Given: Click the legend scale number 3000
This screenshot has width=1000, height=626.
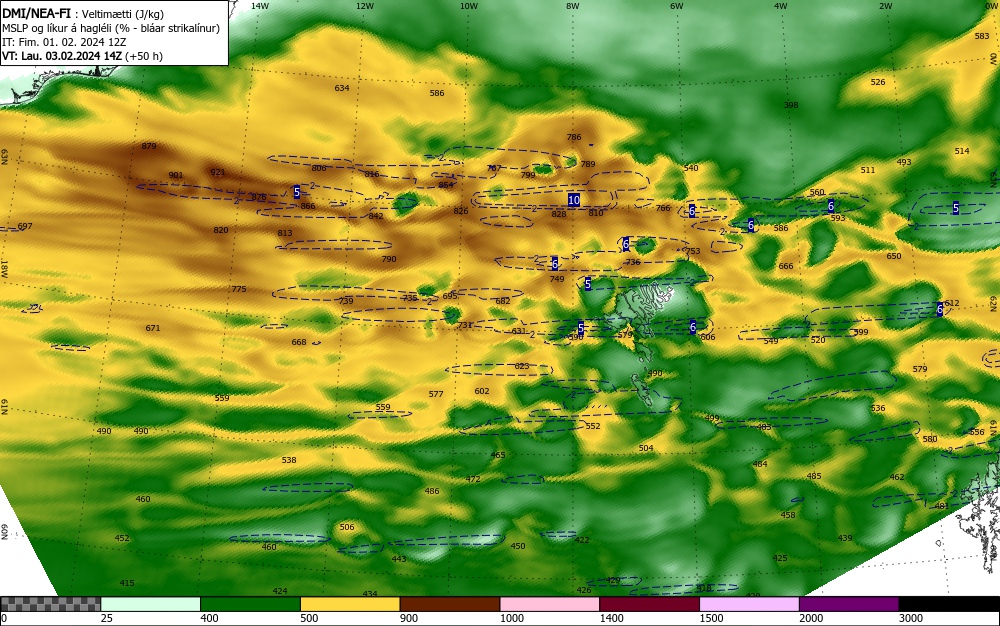Looking at the screenshot, I should [x=911, y=618].
